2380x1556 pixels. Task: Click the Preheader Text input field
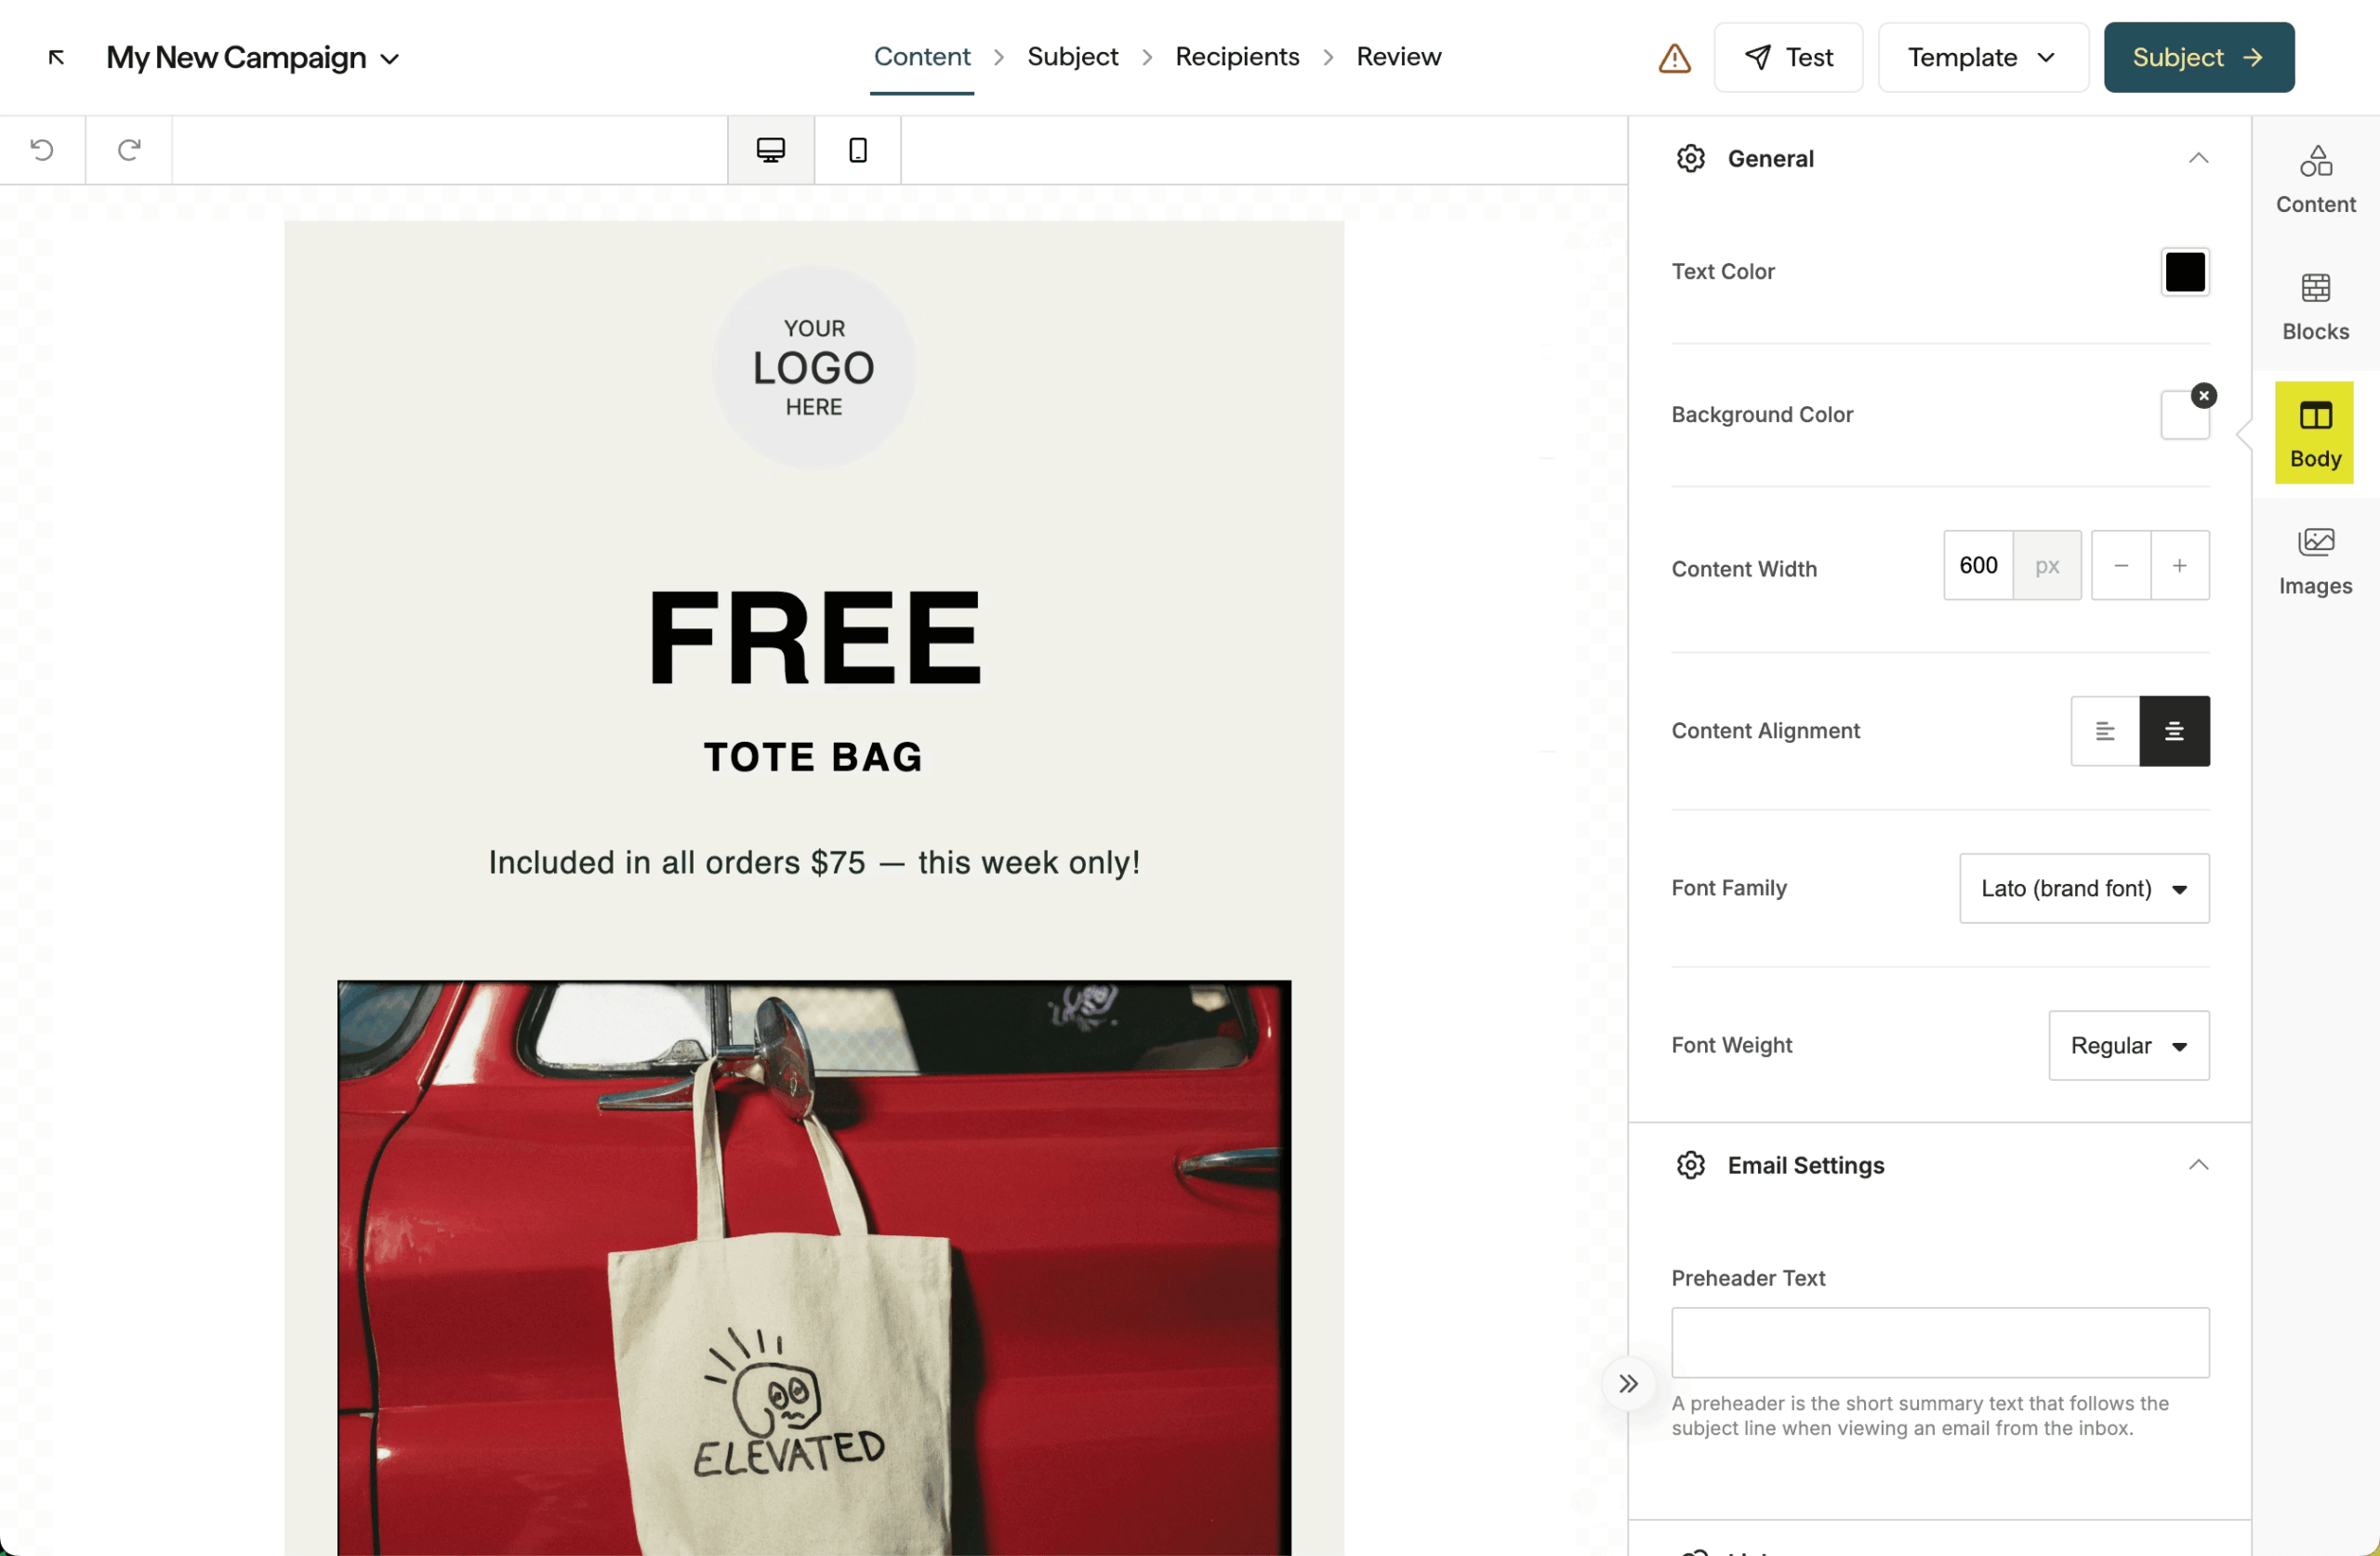coord(1938,1342)
